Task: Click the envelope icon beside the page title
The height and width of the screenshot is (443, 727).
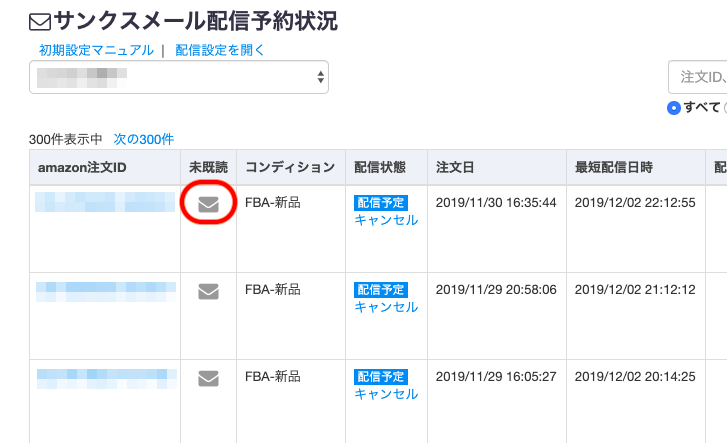Action: (40, 22)
